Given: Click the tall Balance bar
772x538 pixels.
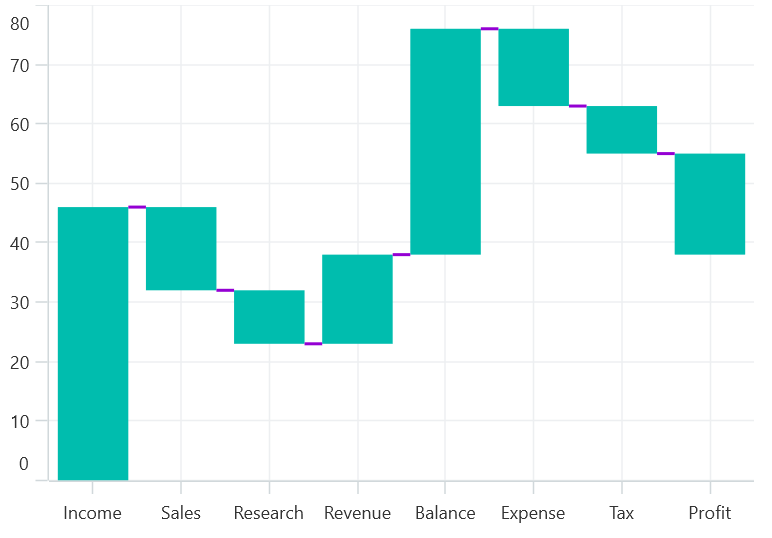Looking at the screenshot, I should point(445,142).
